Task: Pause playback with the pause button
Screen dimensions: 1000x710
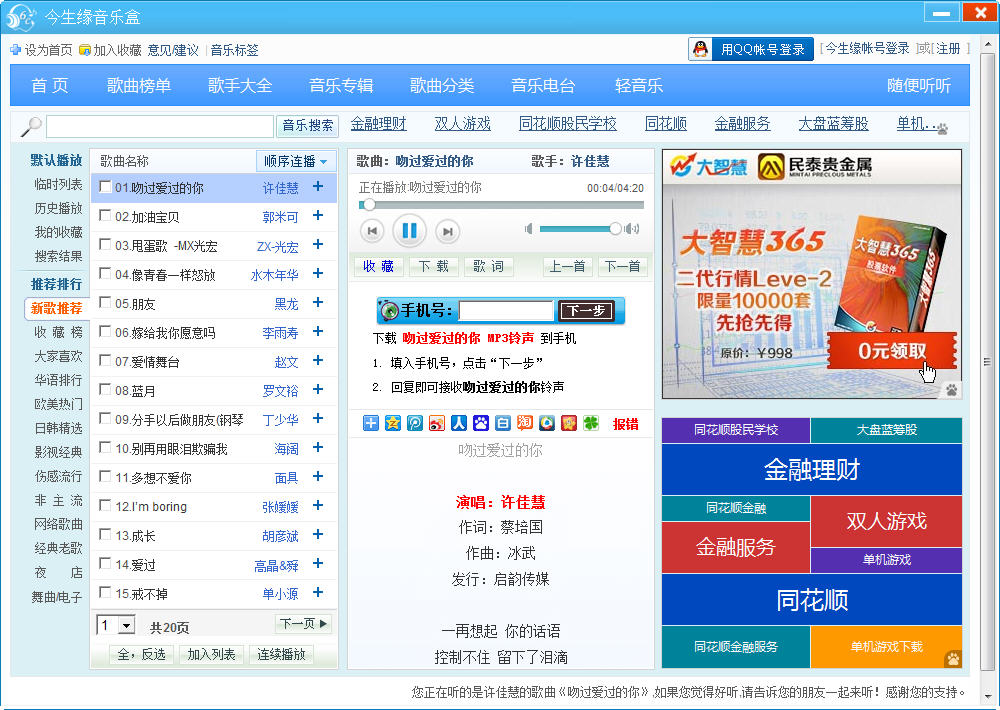Action: tap(409, 231)
